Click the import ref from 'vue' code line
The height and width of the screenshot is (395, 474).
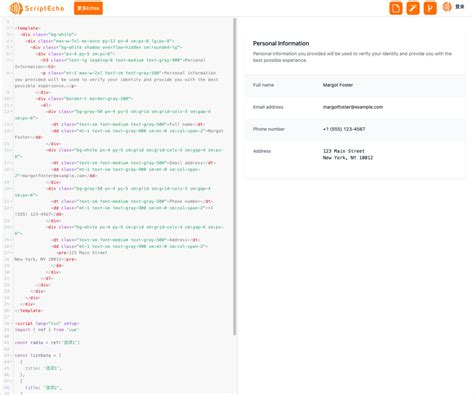pyautogui.click(x=47, y=330)
